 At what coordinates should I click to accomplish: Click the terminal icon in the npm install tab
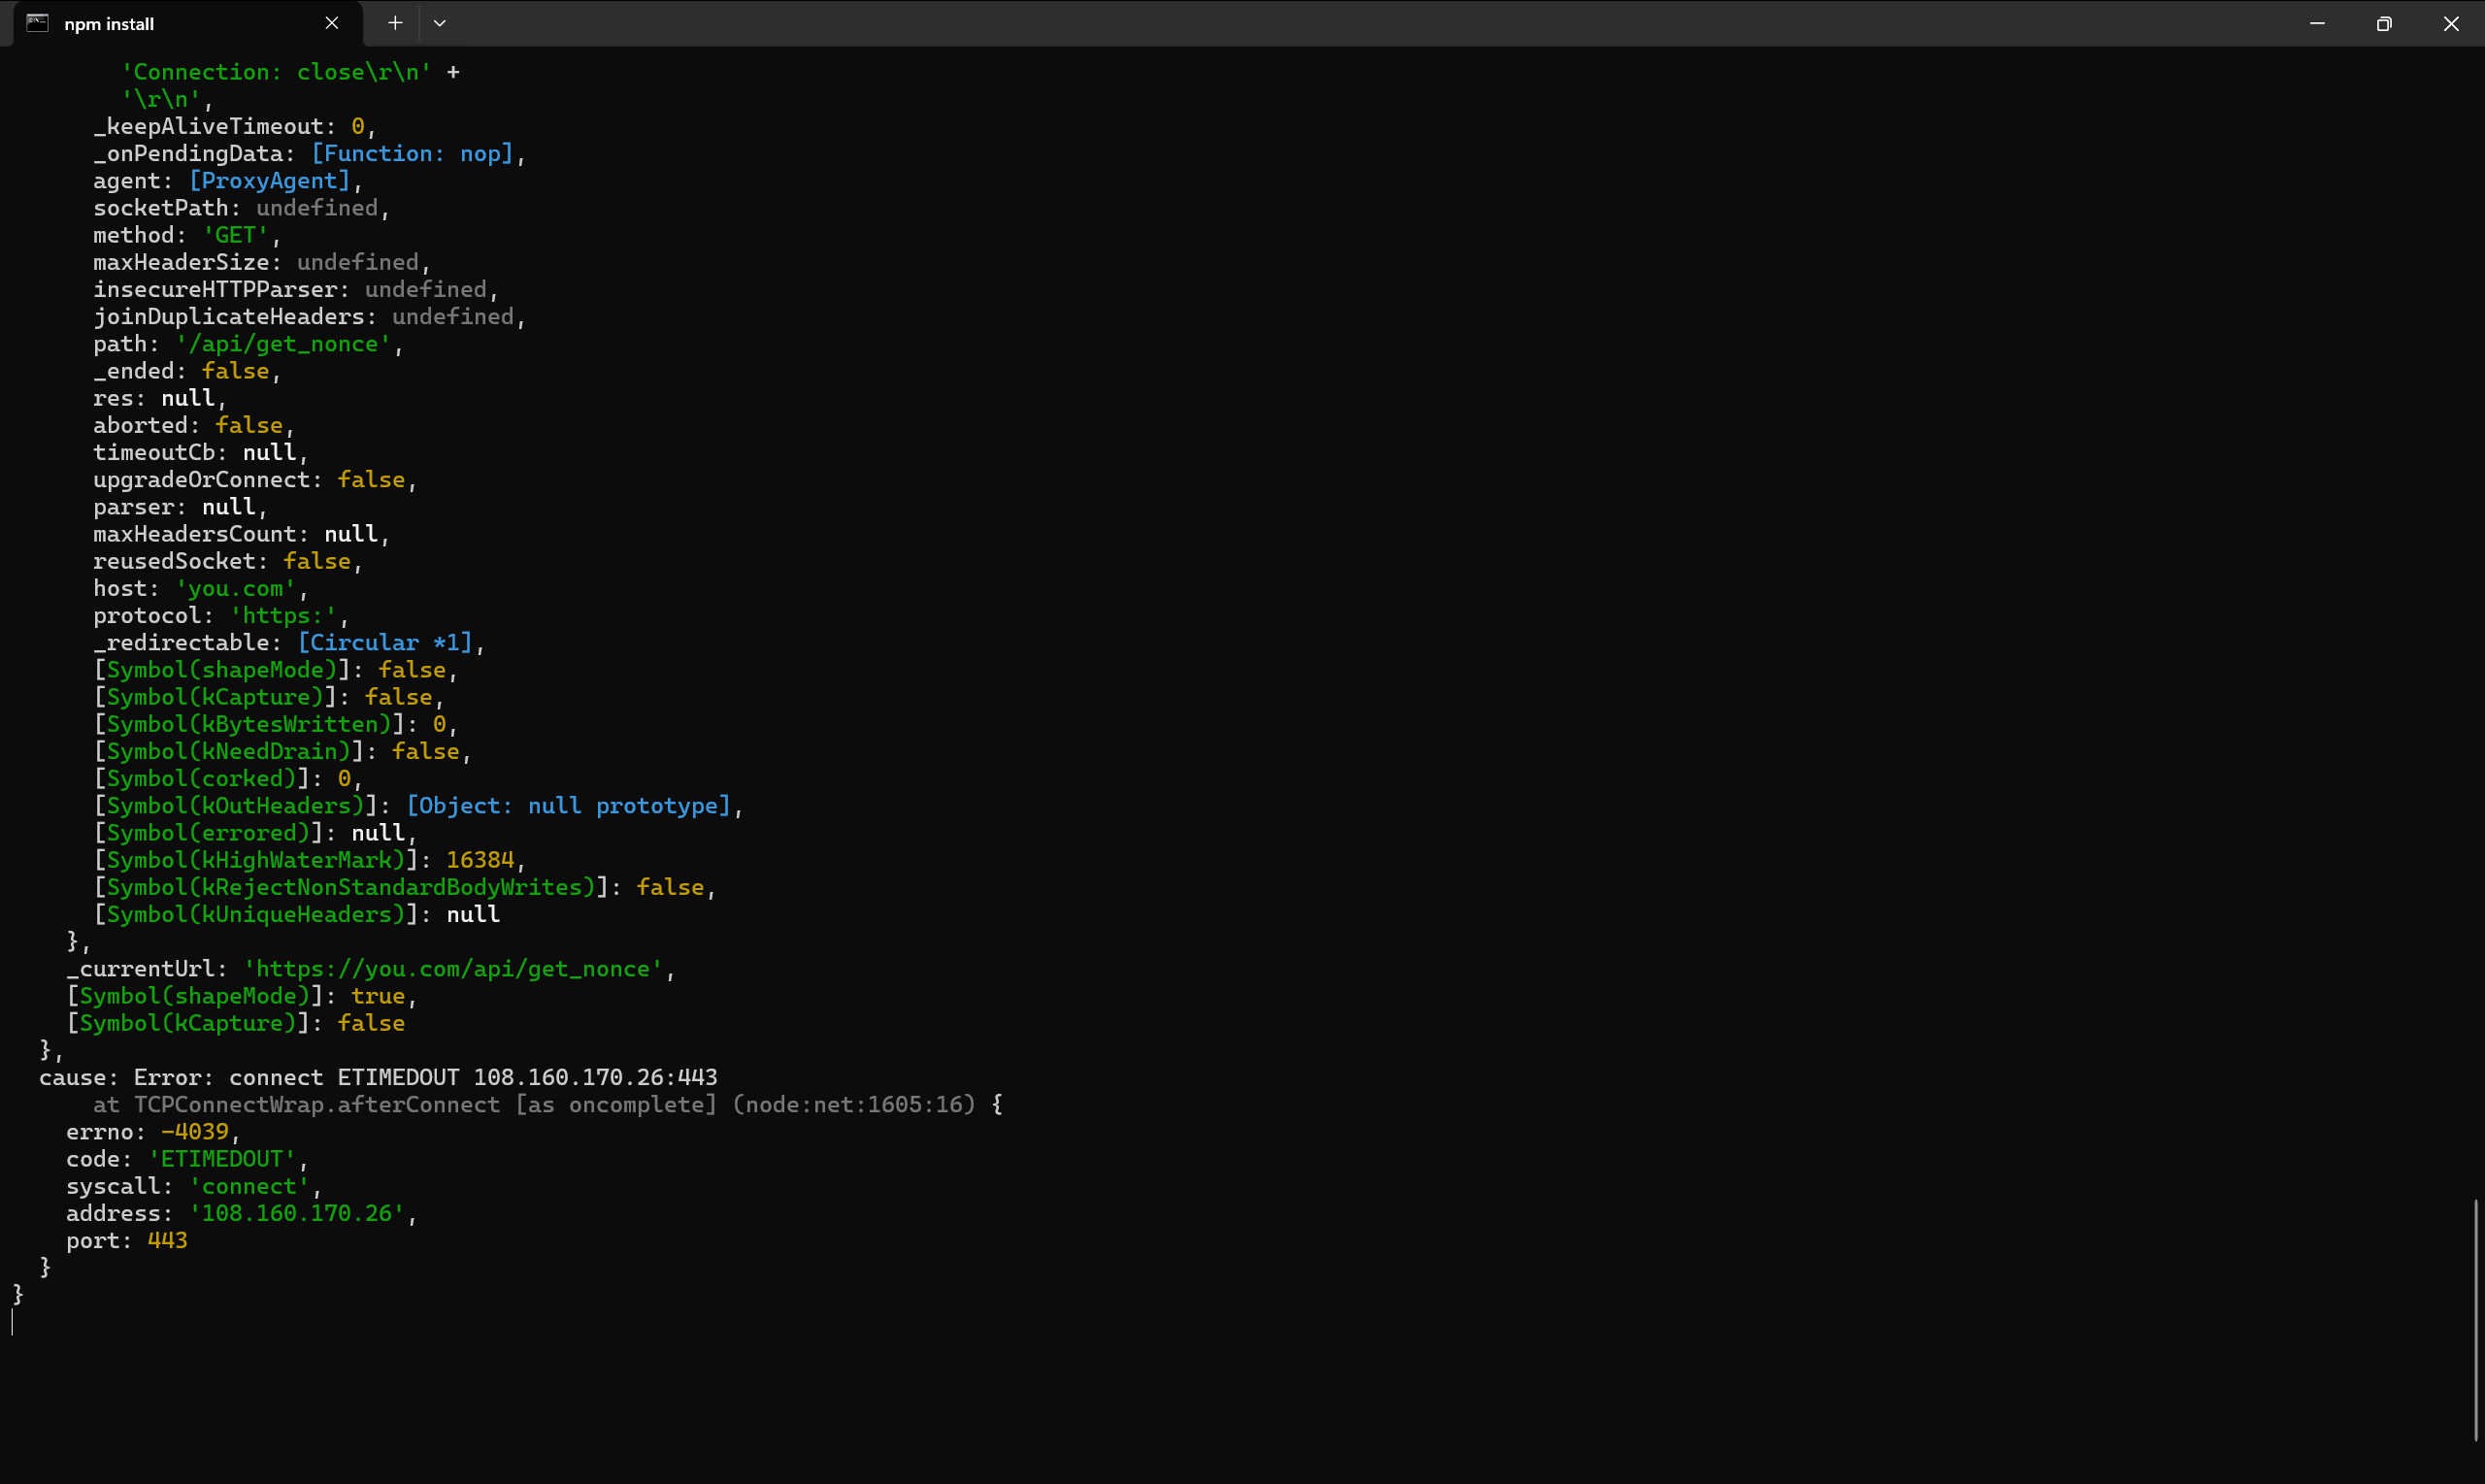[x=37, y=23]
